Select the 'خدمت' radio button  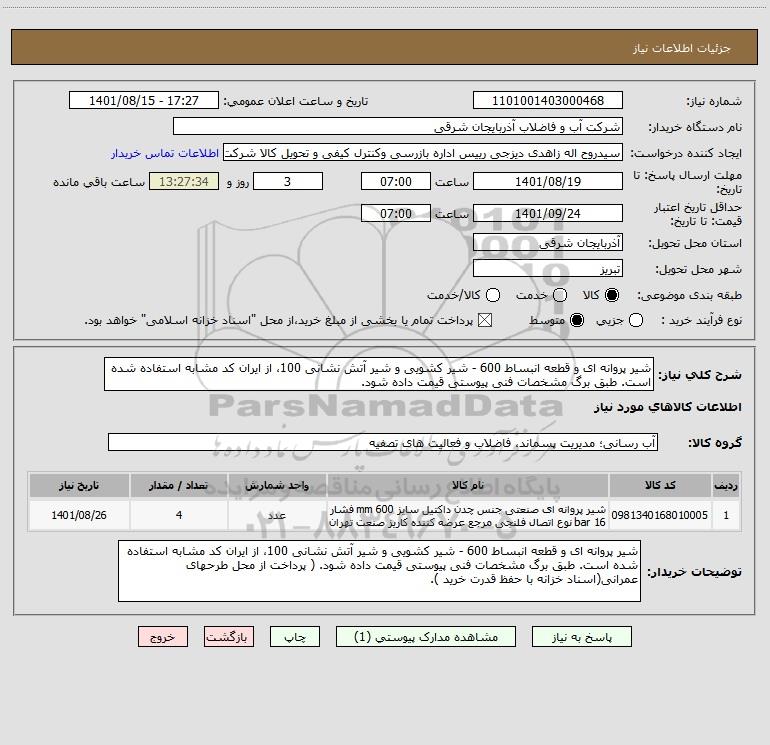560,295
